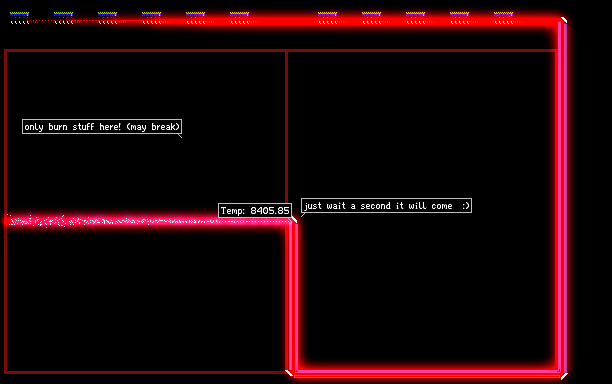Screen dimensions: 612x384
Task: Click the 'just wait a second it will come :)' sign
Action: pyautogui.click(x=386, y=206)
